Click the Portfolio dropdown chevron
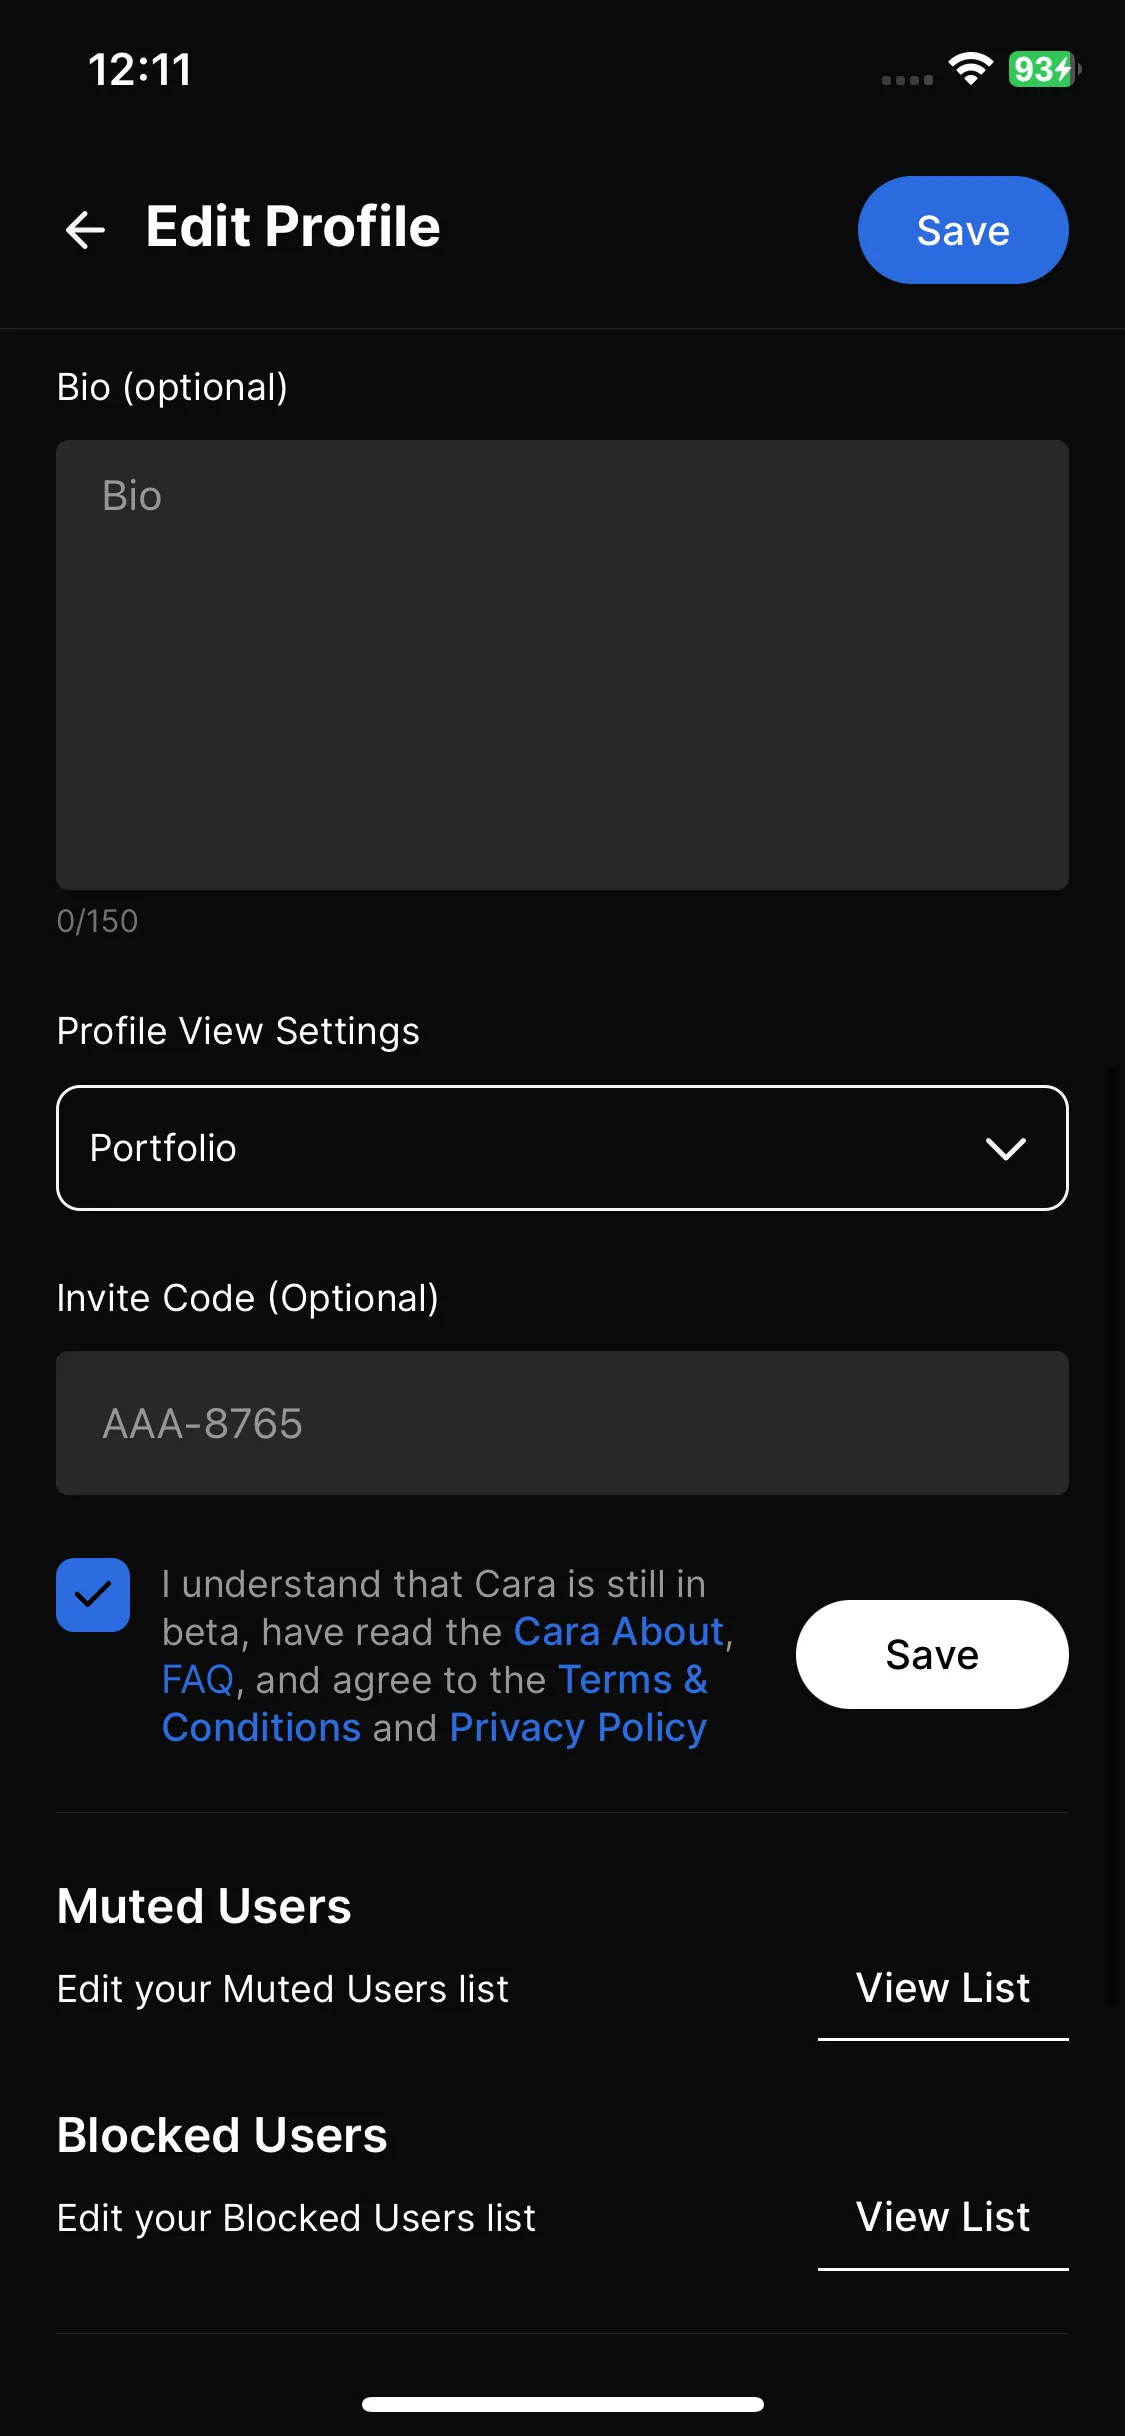The width and height of the screenshot is (1125, 2436). click(1005, 1148)
